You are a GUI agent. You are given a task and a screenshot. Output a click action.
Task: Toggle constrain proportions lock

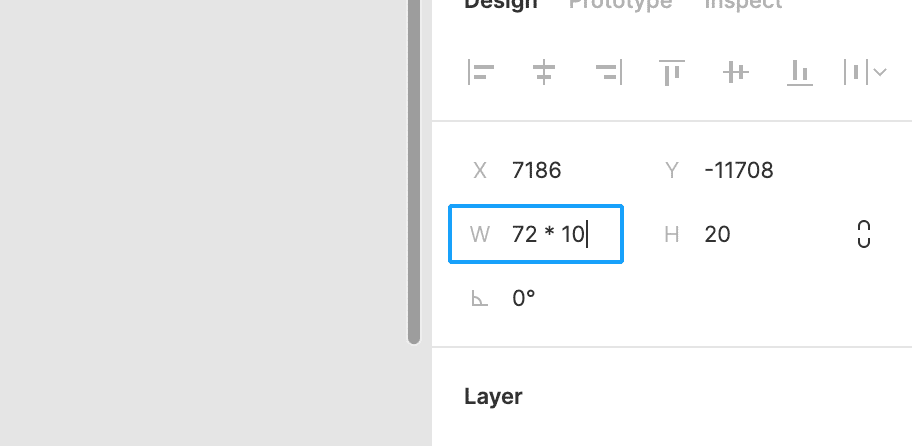[x=864, y=234]
